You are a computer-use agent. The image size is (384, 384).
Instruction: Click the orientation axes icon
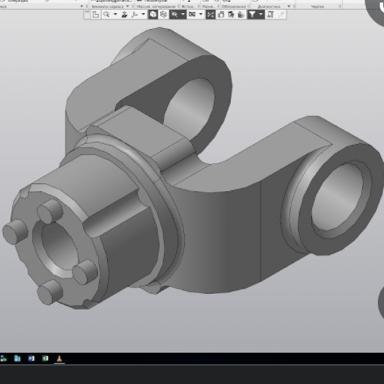(134, 14)
